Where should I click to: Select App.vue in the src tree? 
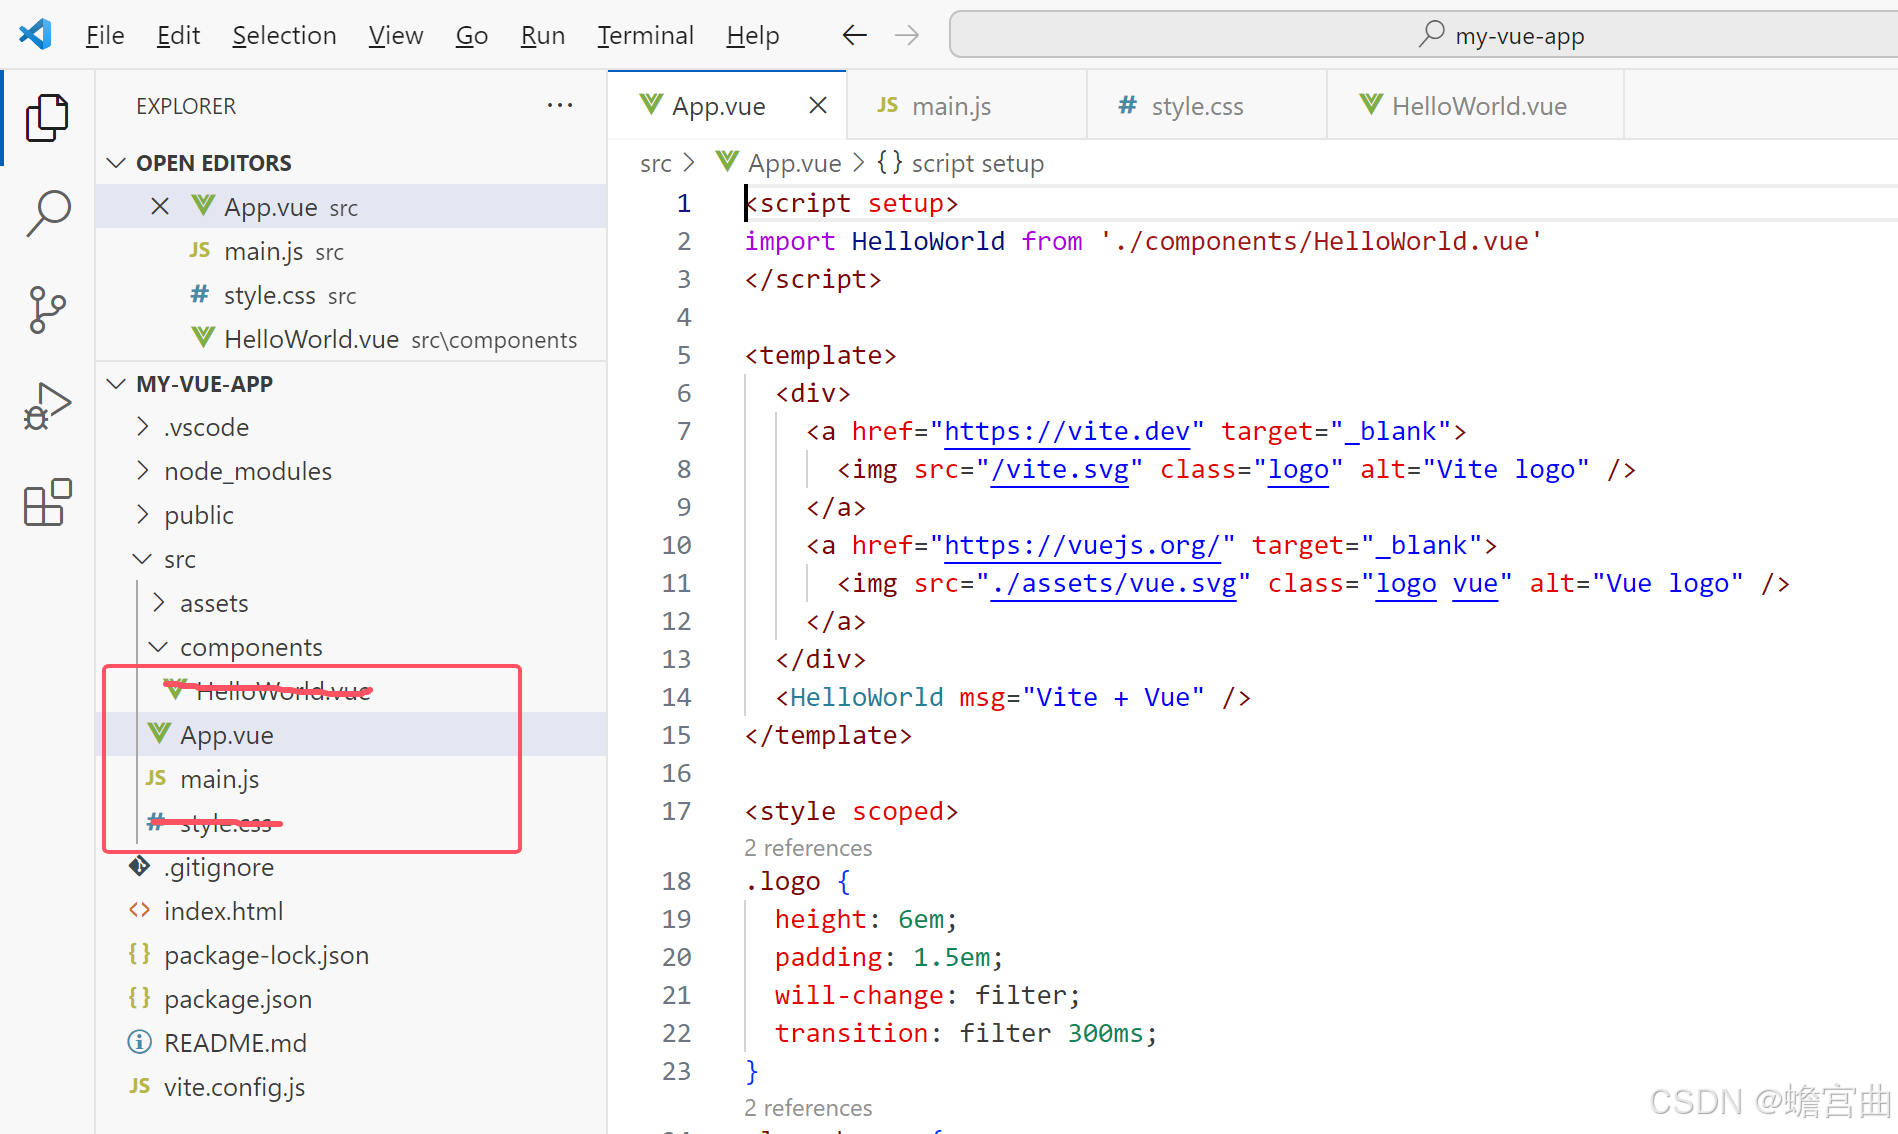350,735
